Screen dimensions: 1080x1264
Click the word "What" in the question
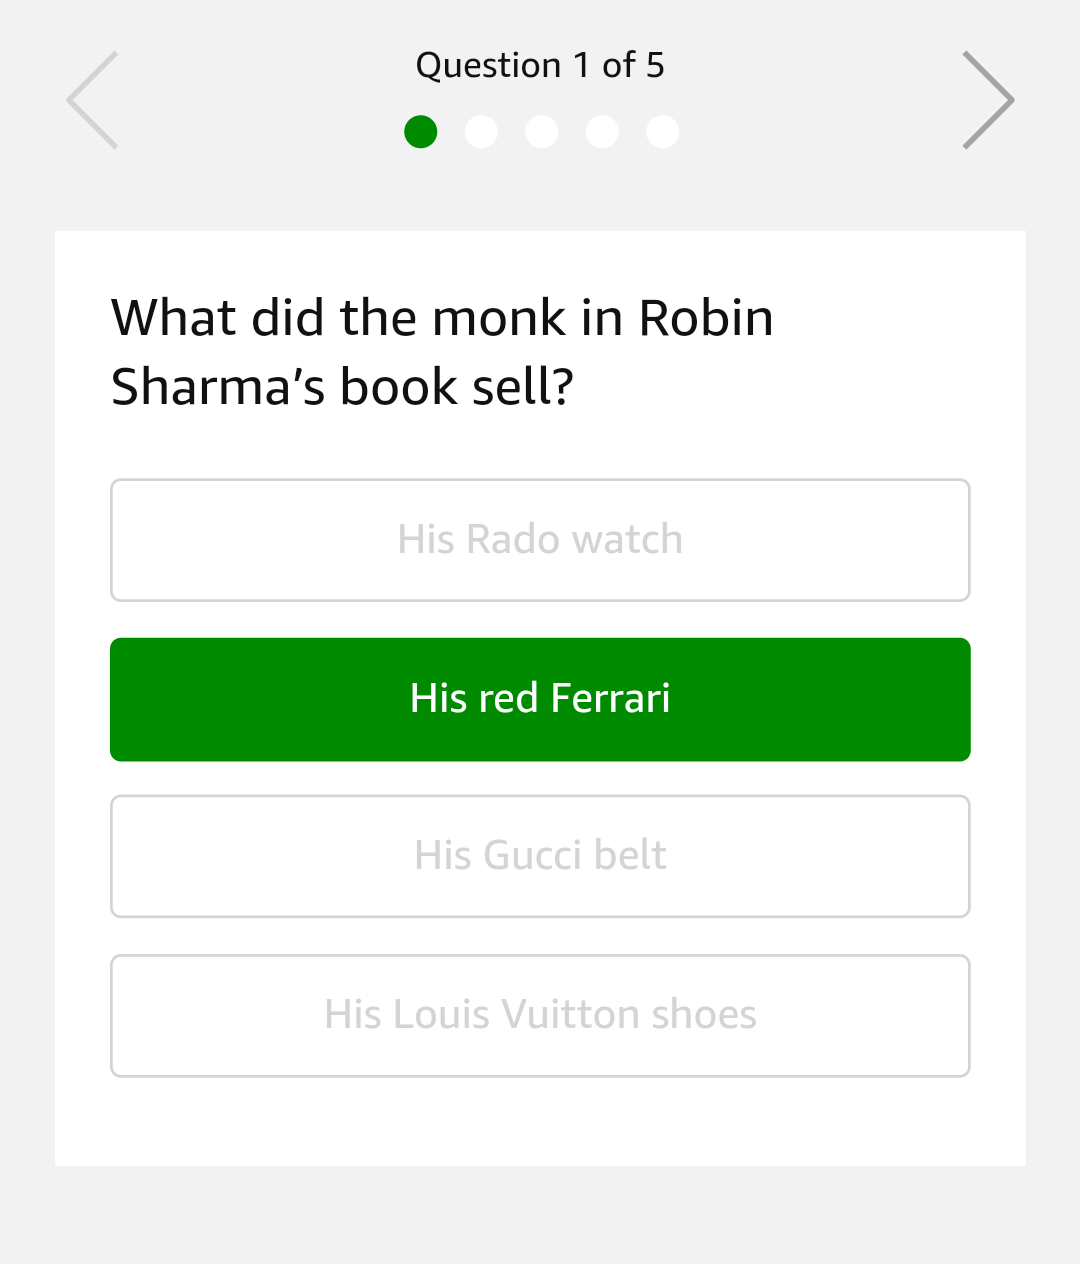pyautogui.click(x=173, y=318)
